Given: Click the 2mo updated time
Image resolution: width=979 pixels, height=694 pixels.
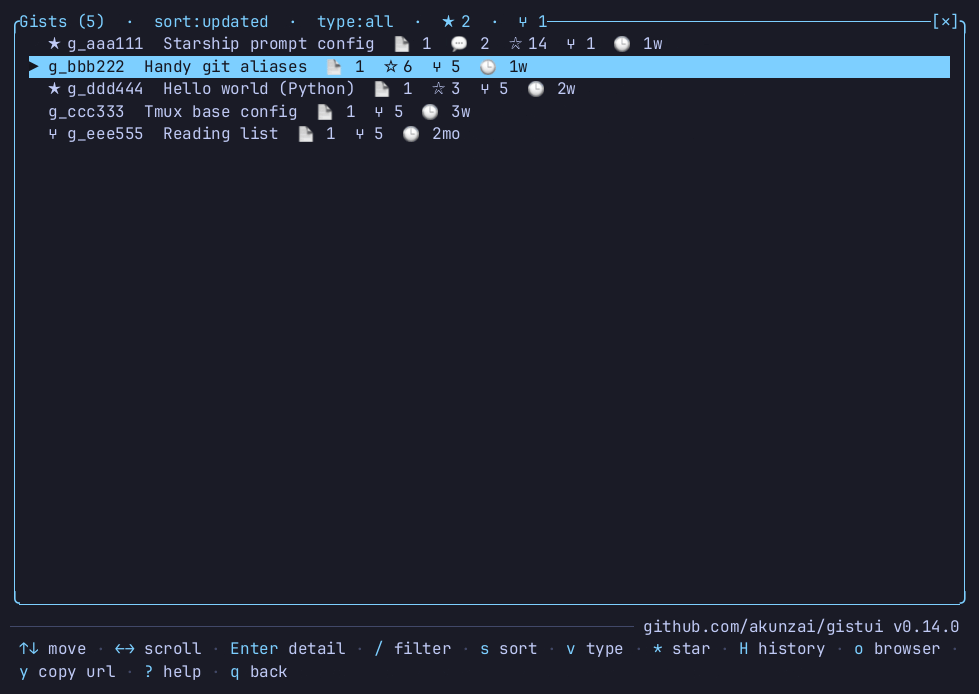Looking at the screenshot, I should coord(446,134).
